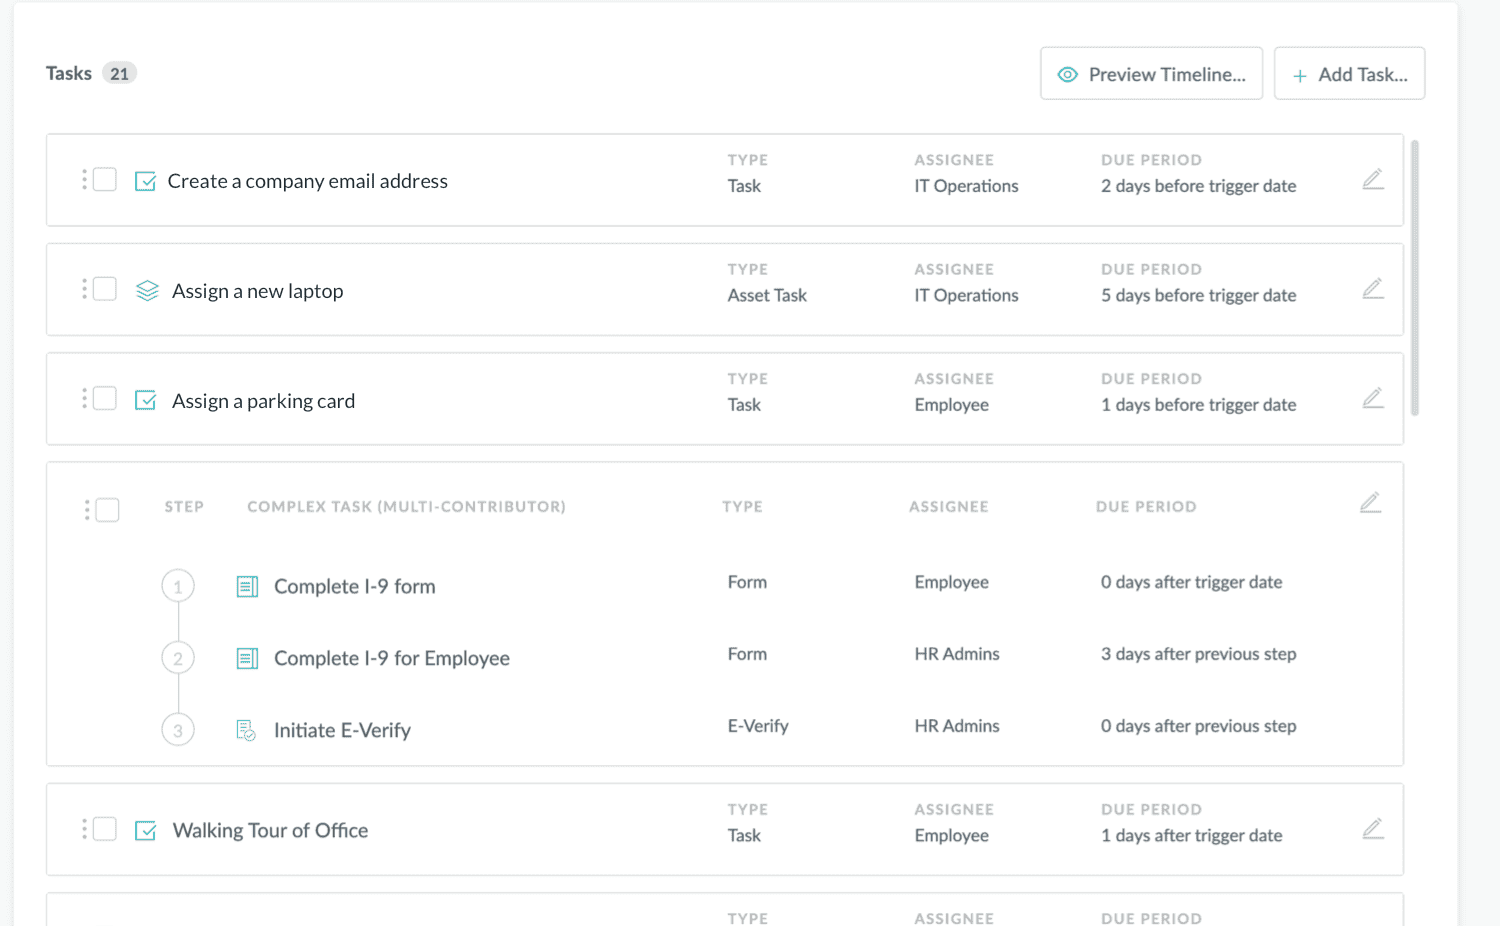Click the Complete I-9 for Employee title
Image resolution: width=1500 pixels, height=926 pixels.
tap(392, 659)
